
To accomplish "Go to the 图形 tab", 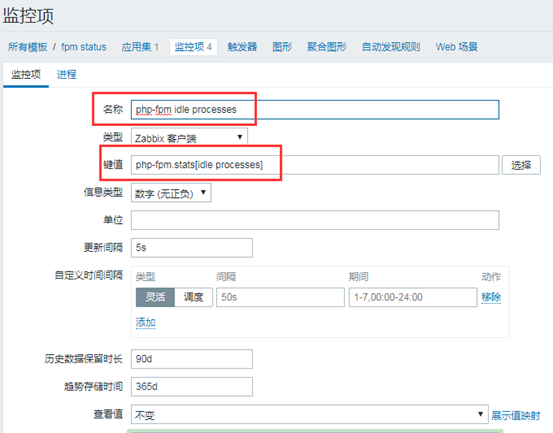I will (282, 47).
